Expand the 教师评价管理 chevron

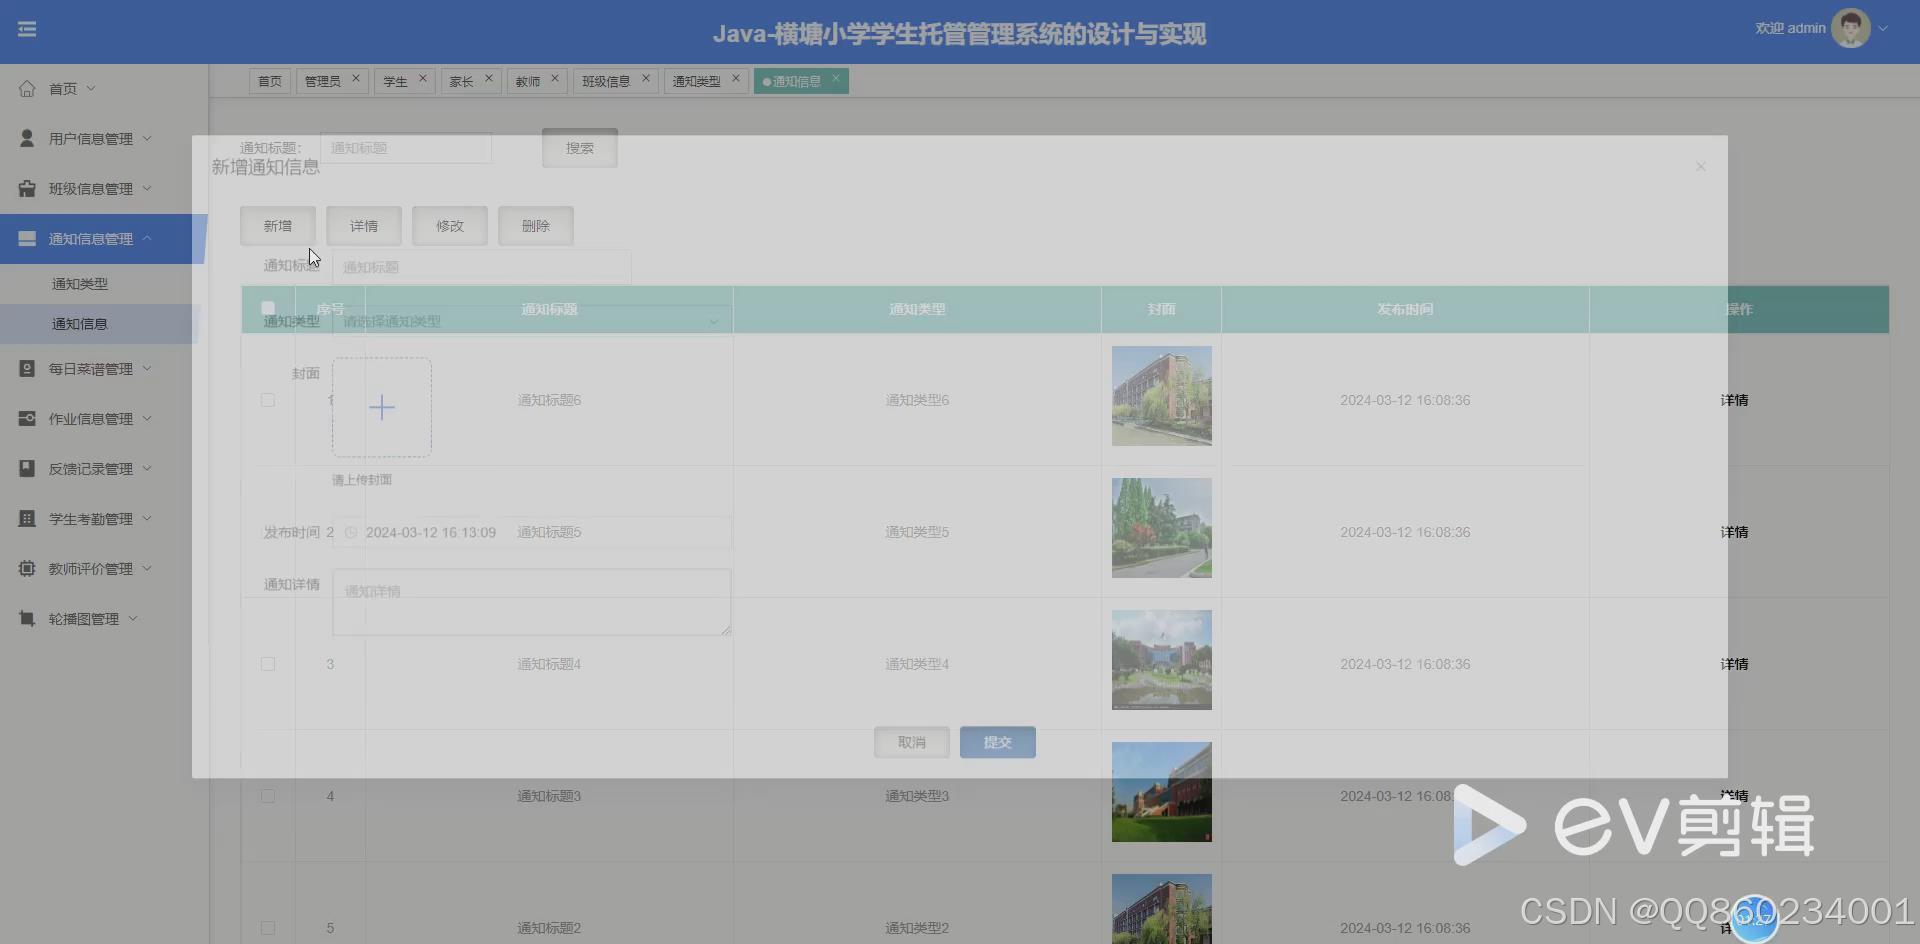click(147, 568)
